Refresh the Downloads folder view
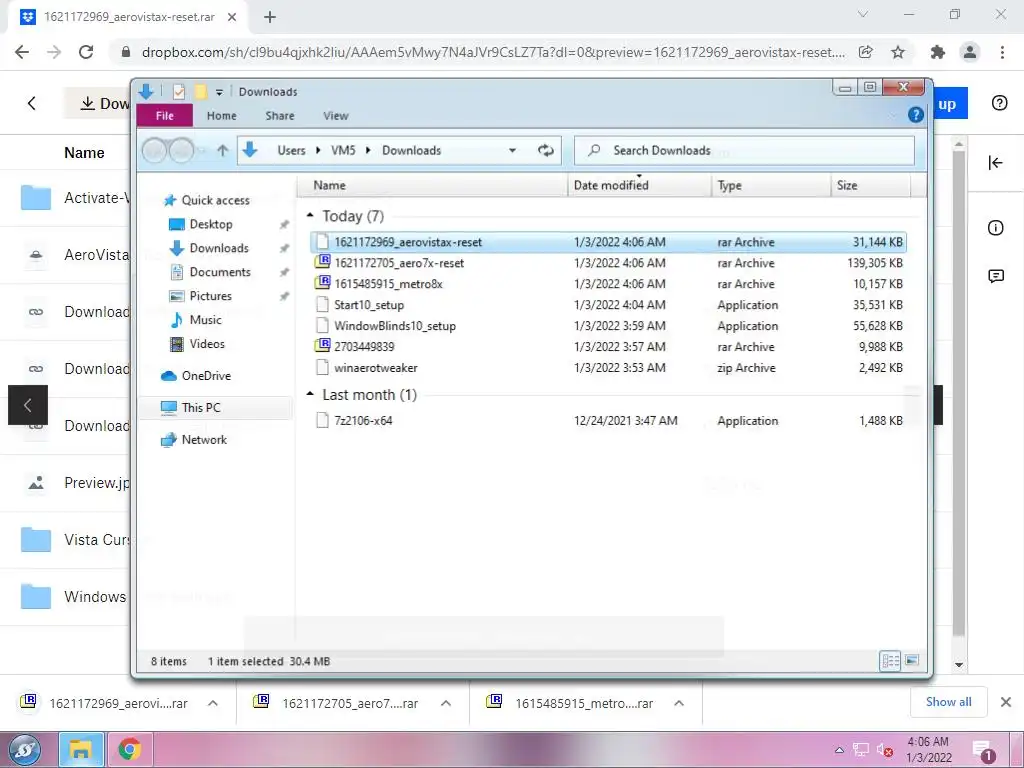 click(545, 151)
